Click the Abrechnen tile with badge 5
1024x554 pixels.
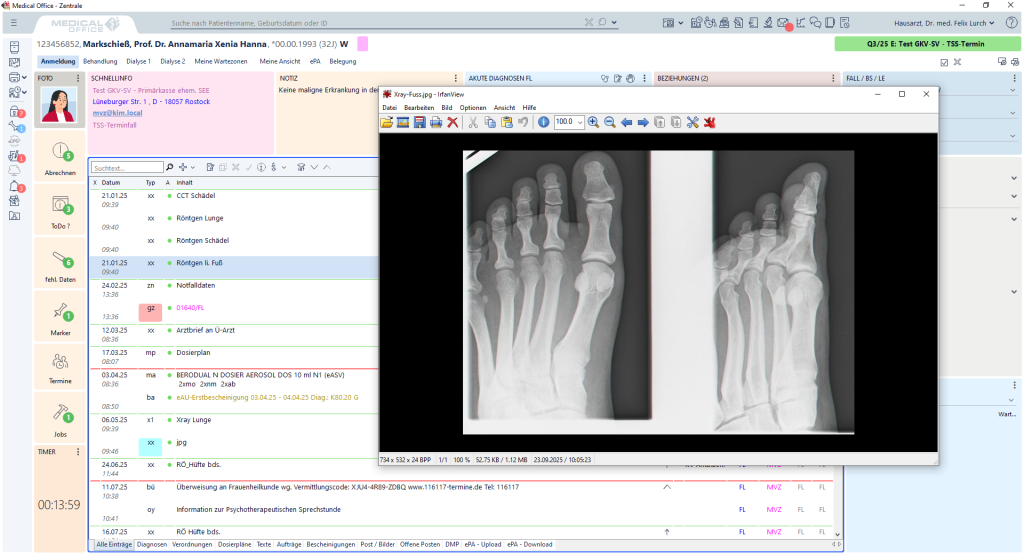point(60,157)
